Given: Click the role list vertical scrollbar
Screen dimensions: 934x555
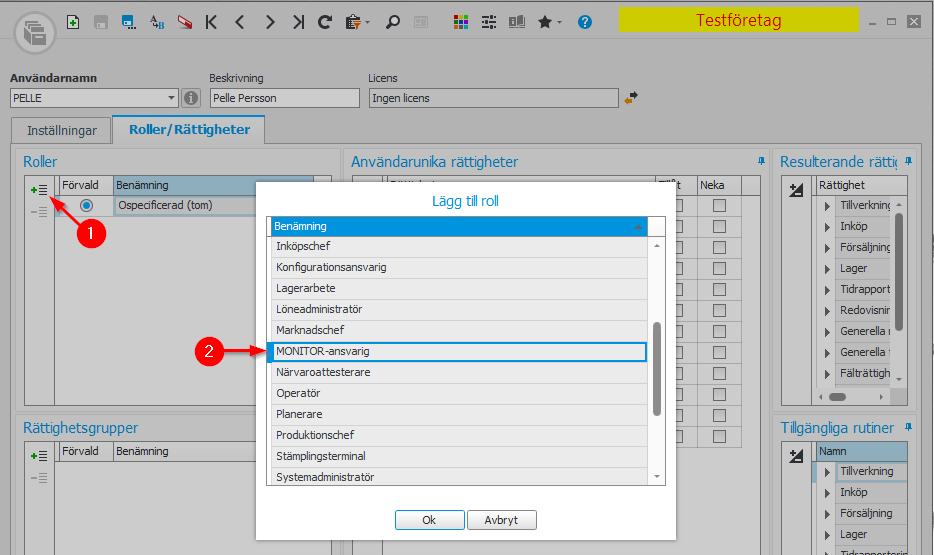Looking at the screenshot, I should pyautogui.click(x=657, y=368).
